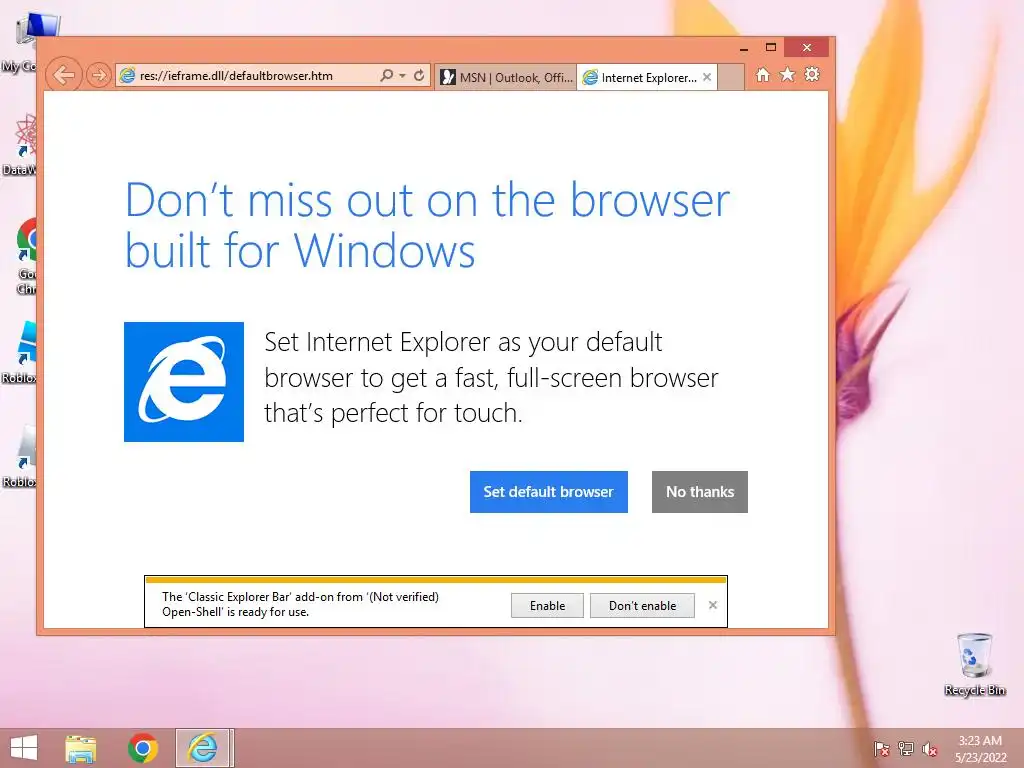Close the Internet Explorer tab
The width and height of the screenshot is (1024, 768).
[x=707, y=77]
